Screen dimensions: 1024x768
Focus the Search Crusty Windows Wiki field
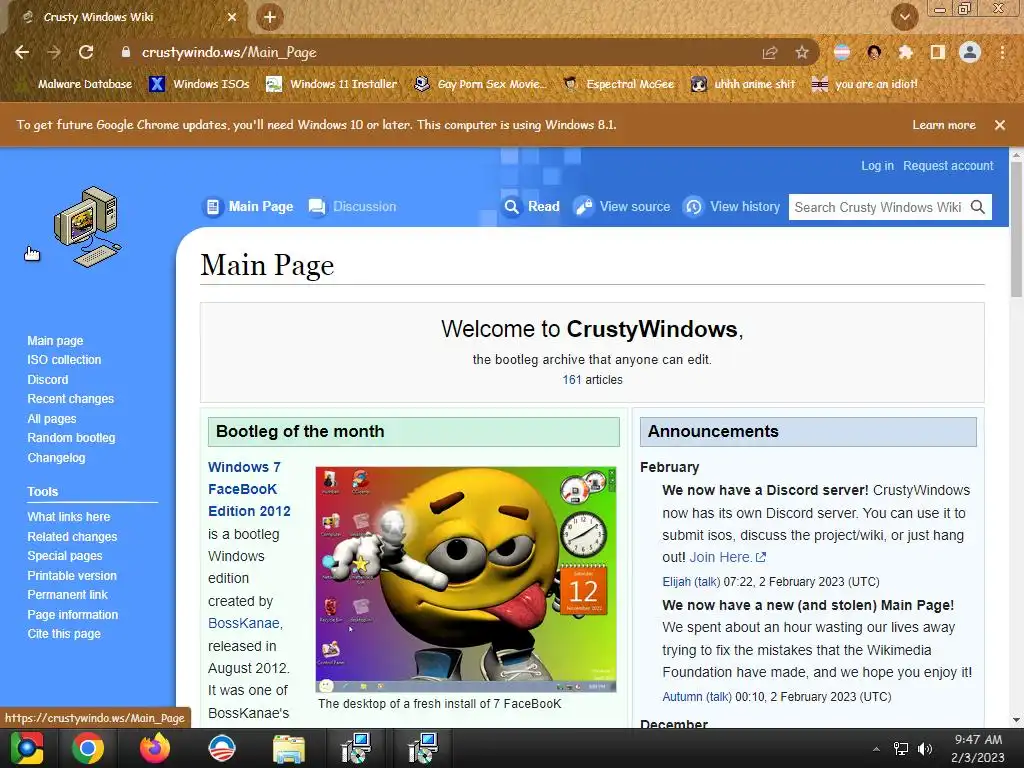click(878, 207)
